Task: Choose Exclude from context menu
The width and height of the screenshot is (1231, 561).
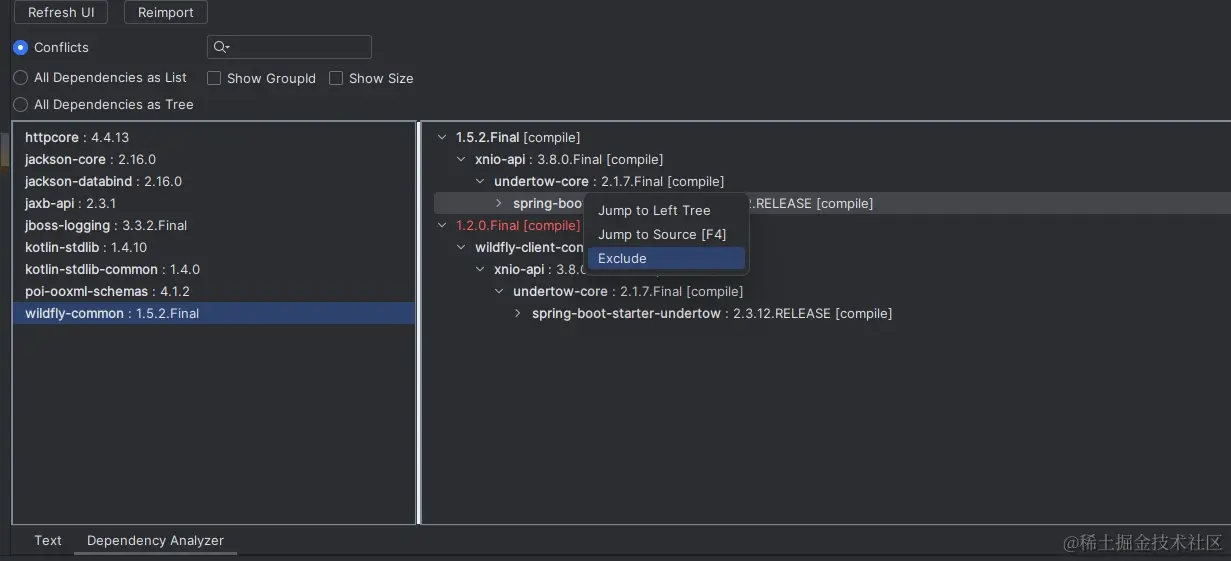Action: (666, 258)
